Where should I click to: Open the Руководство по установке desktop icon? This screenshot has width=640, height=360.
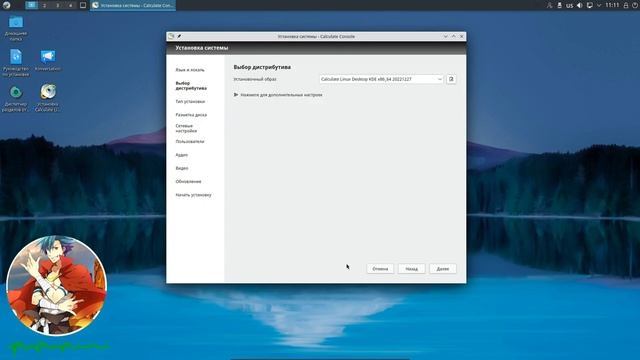tap(16, 63)
